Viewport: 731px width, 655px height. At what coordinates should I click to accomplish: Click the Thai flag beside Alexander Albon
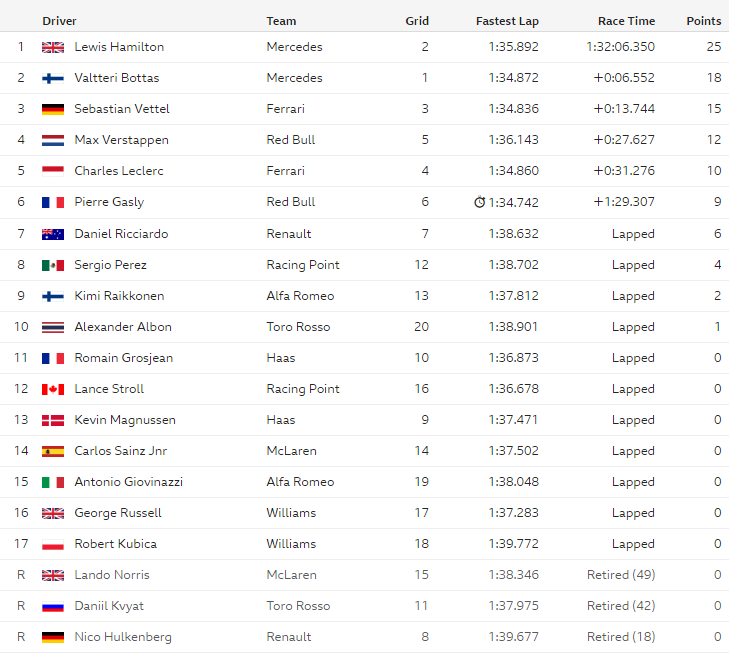coord(53,327)
